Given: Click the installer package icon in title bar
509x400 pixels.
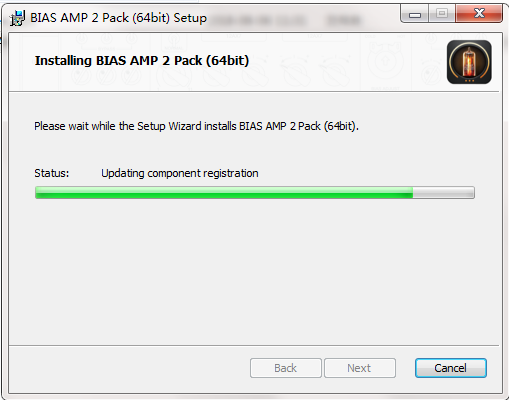Looking at the screenshot, I should pos(17,18).
